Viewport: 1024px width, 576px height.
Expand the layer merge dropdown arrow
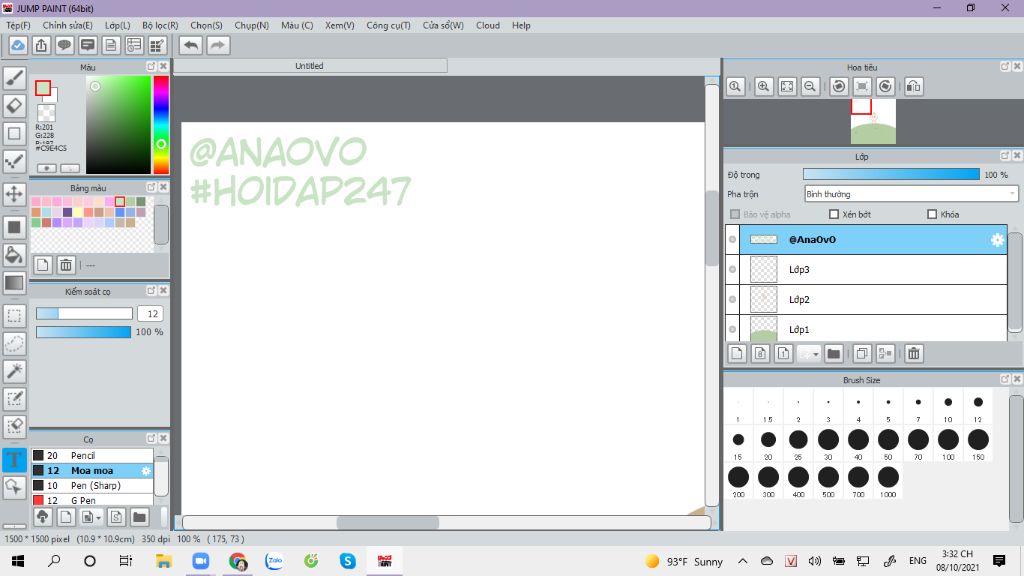(x=816, y=354)
